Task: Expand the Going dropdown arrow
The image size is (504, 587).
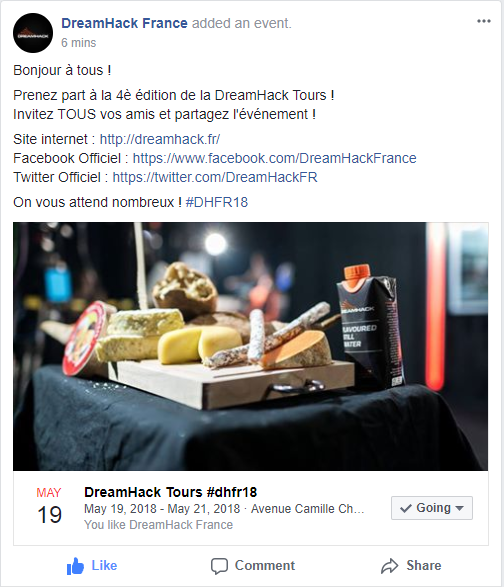Action: [459, 508]
